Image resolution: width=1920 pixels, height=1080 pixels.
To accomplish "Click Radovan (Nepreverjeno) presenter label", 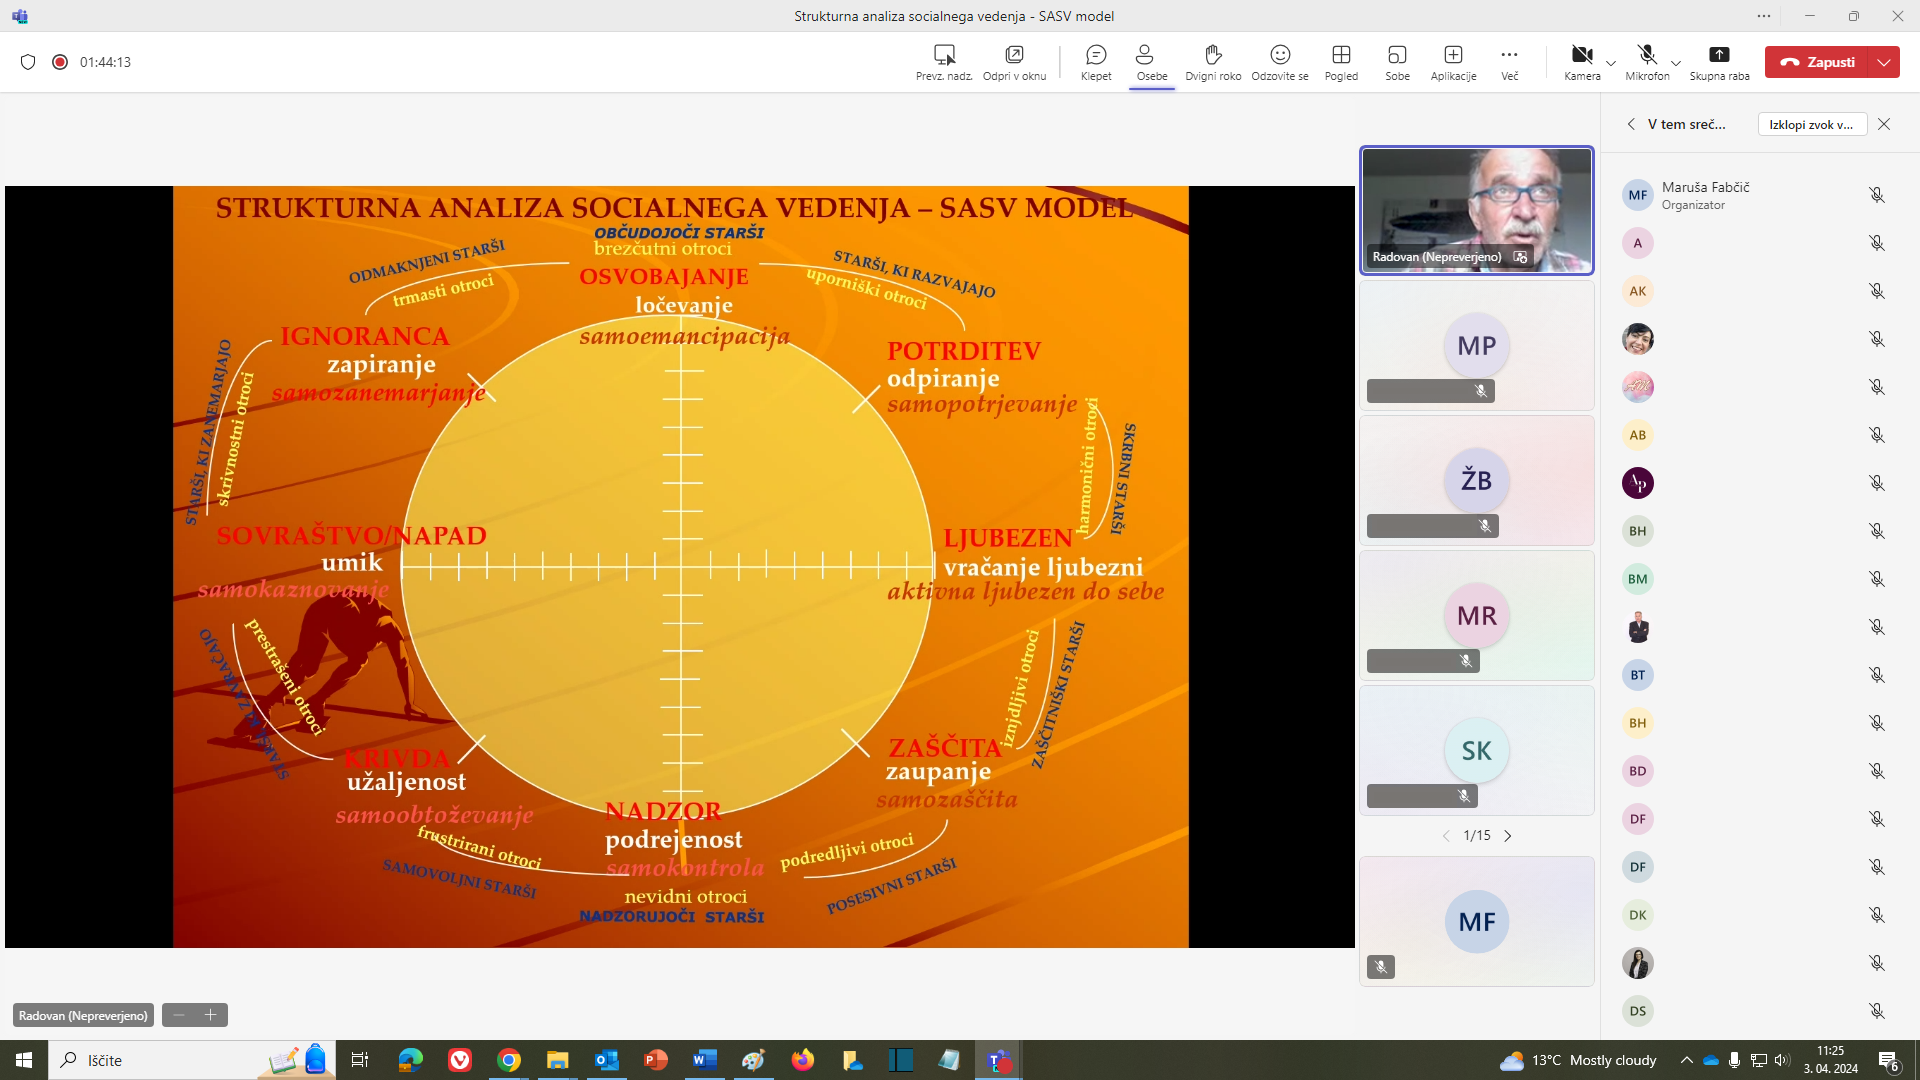I will (x=83, y=1015).
